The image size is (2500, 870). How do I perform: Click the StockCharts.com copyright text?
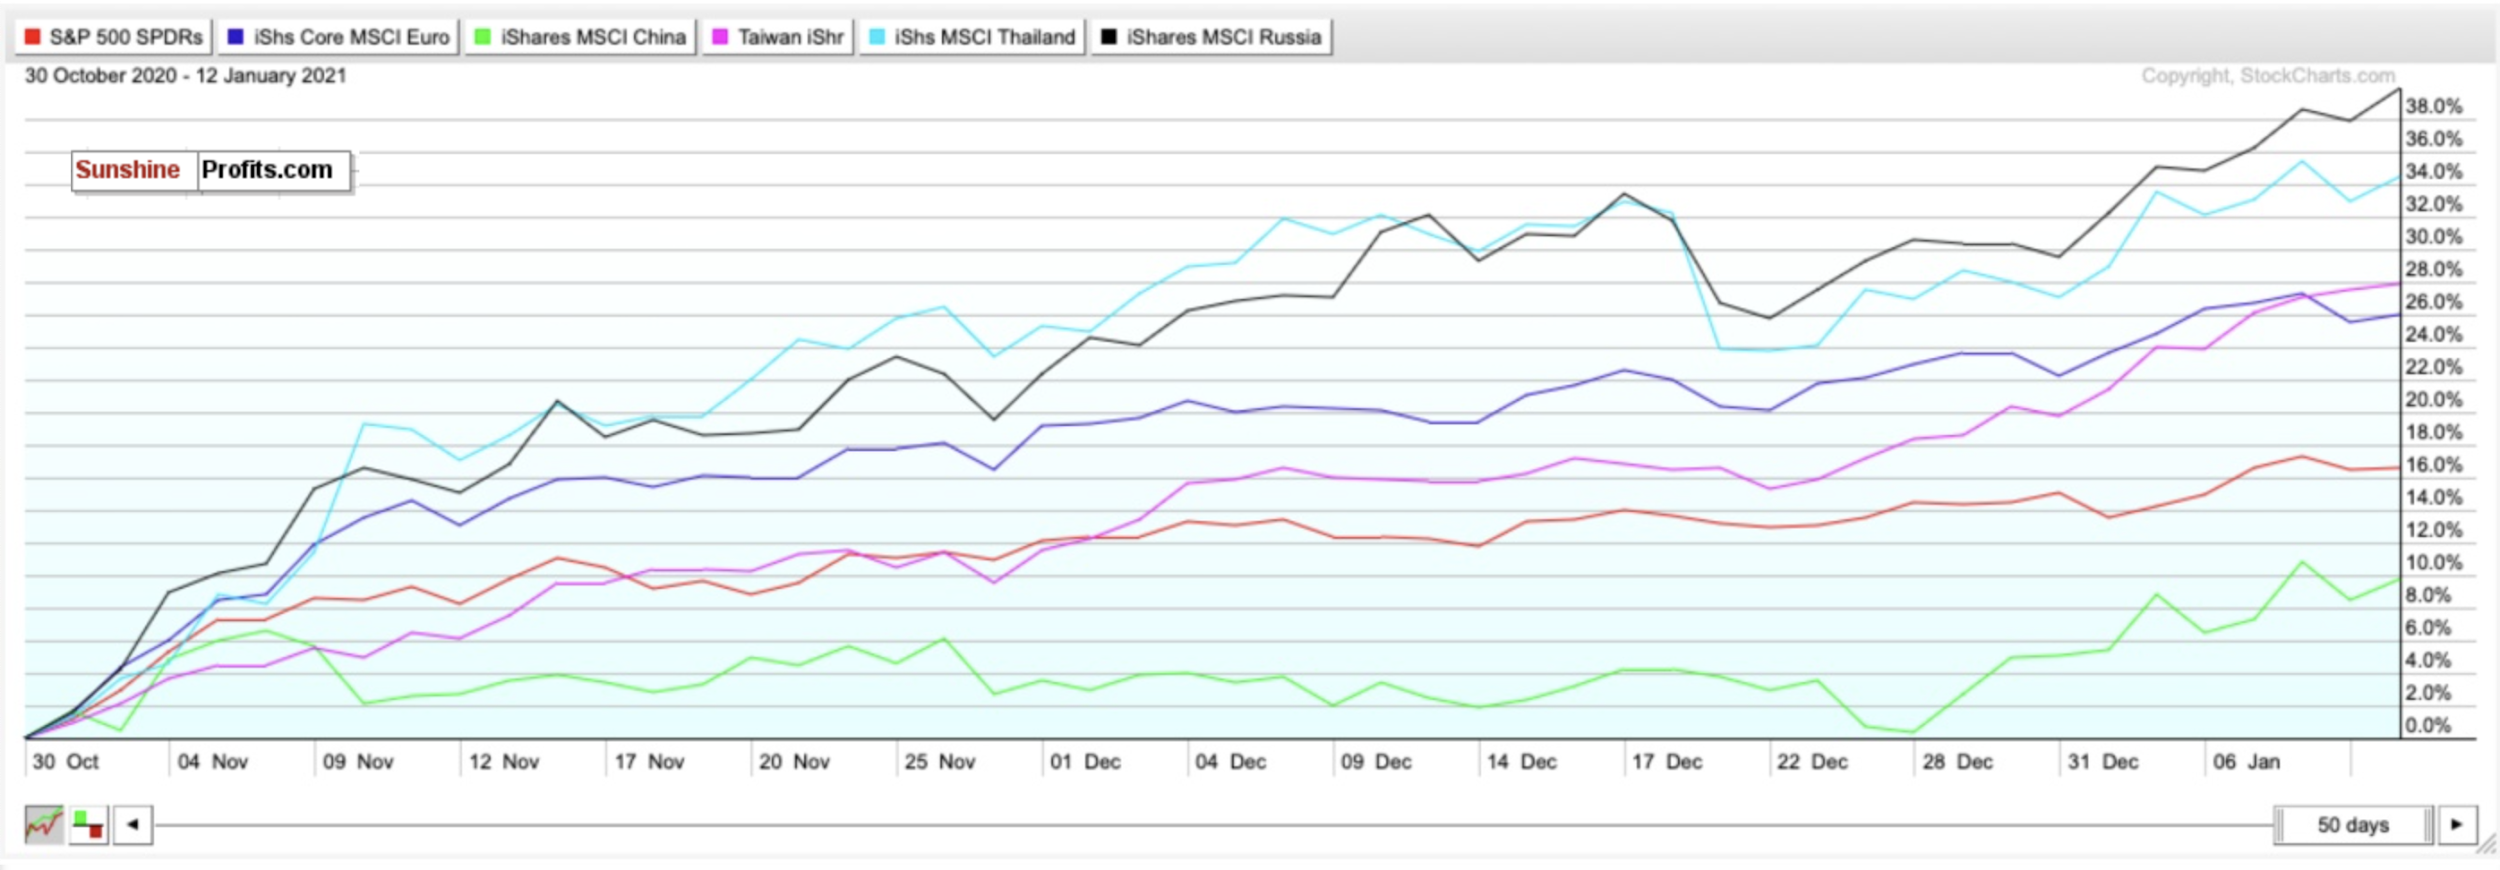(2268, 76)
